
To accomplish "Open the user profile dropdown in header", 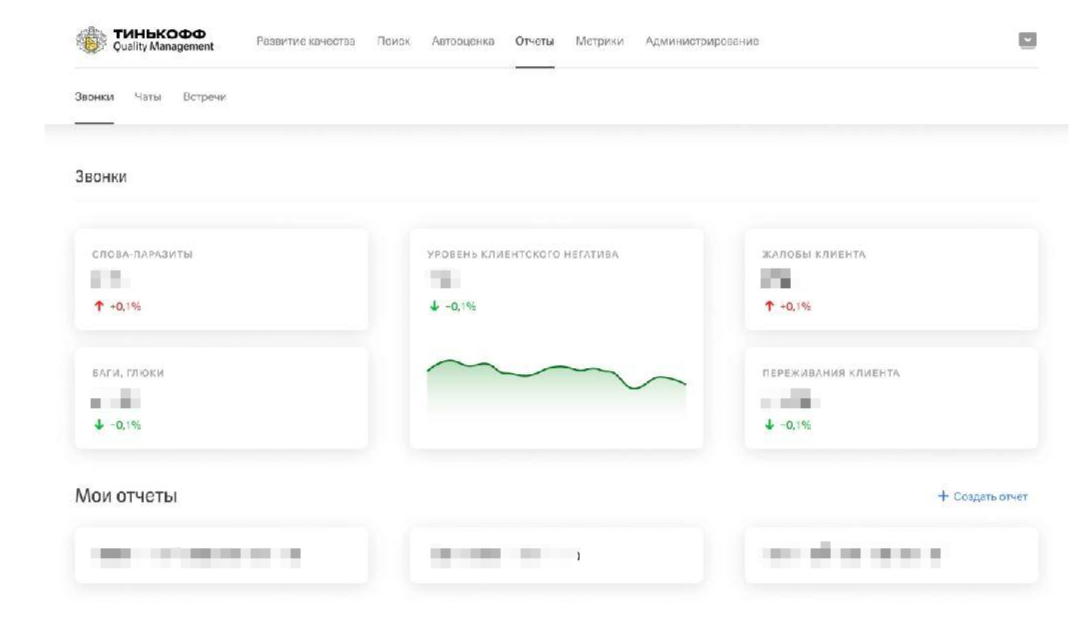I will pyautogui.click(x=1027, y=41).
